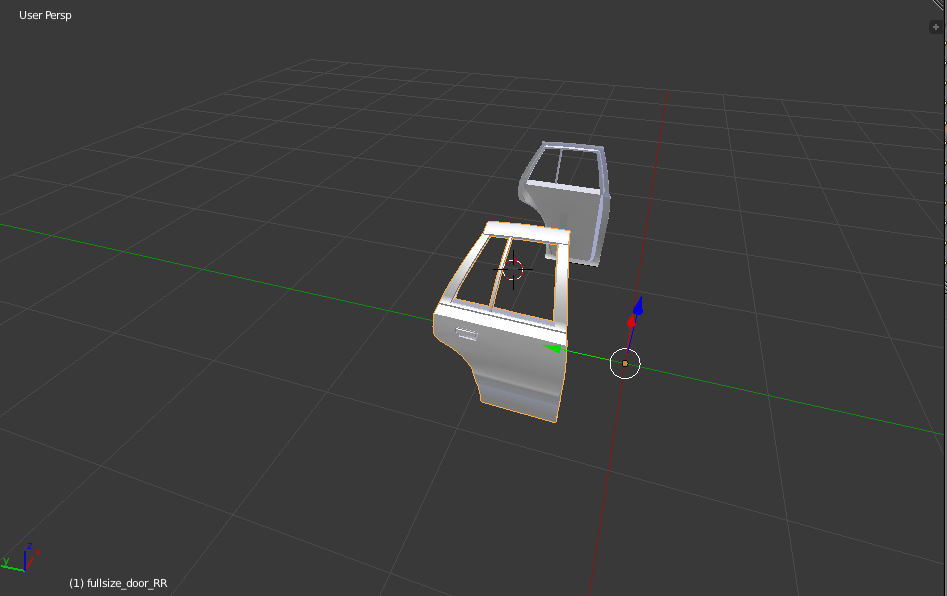The width and height of the screenshot is (947, 596).
Task: Click the door handle on selected door
Action: point(466,333)
